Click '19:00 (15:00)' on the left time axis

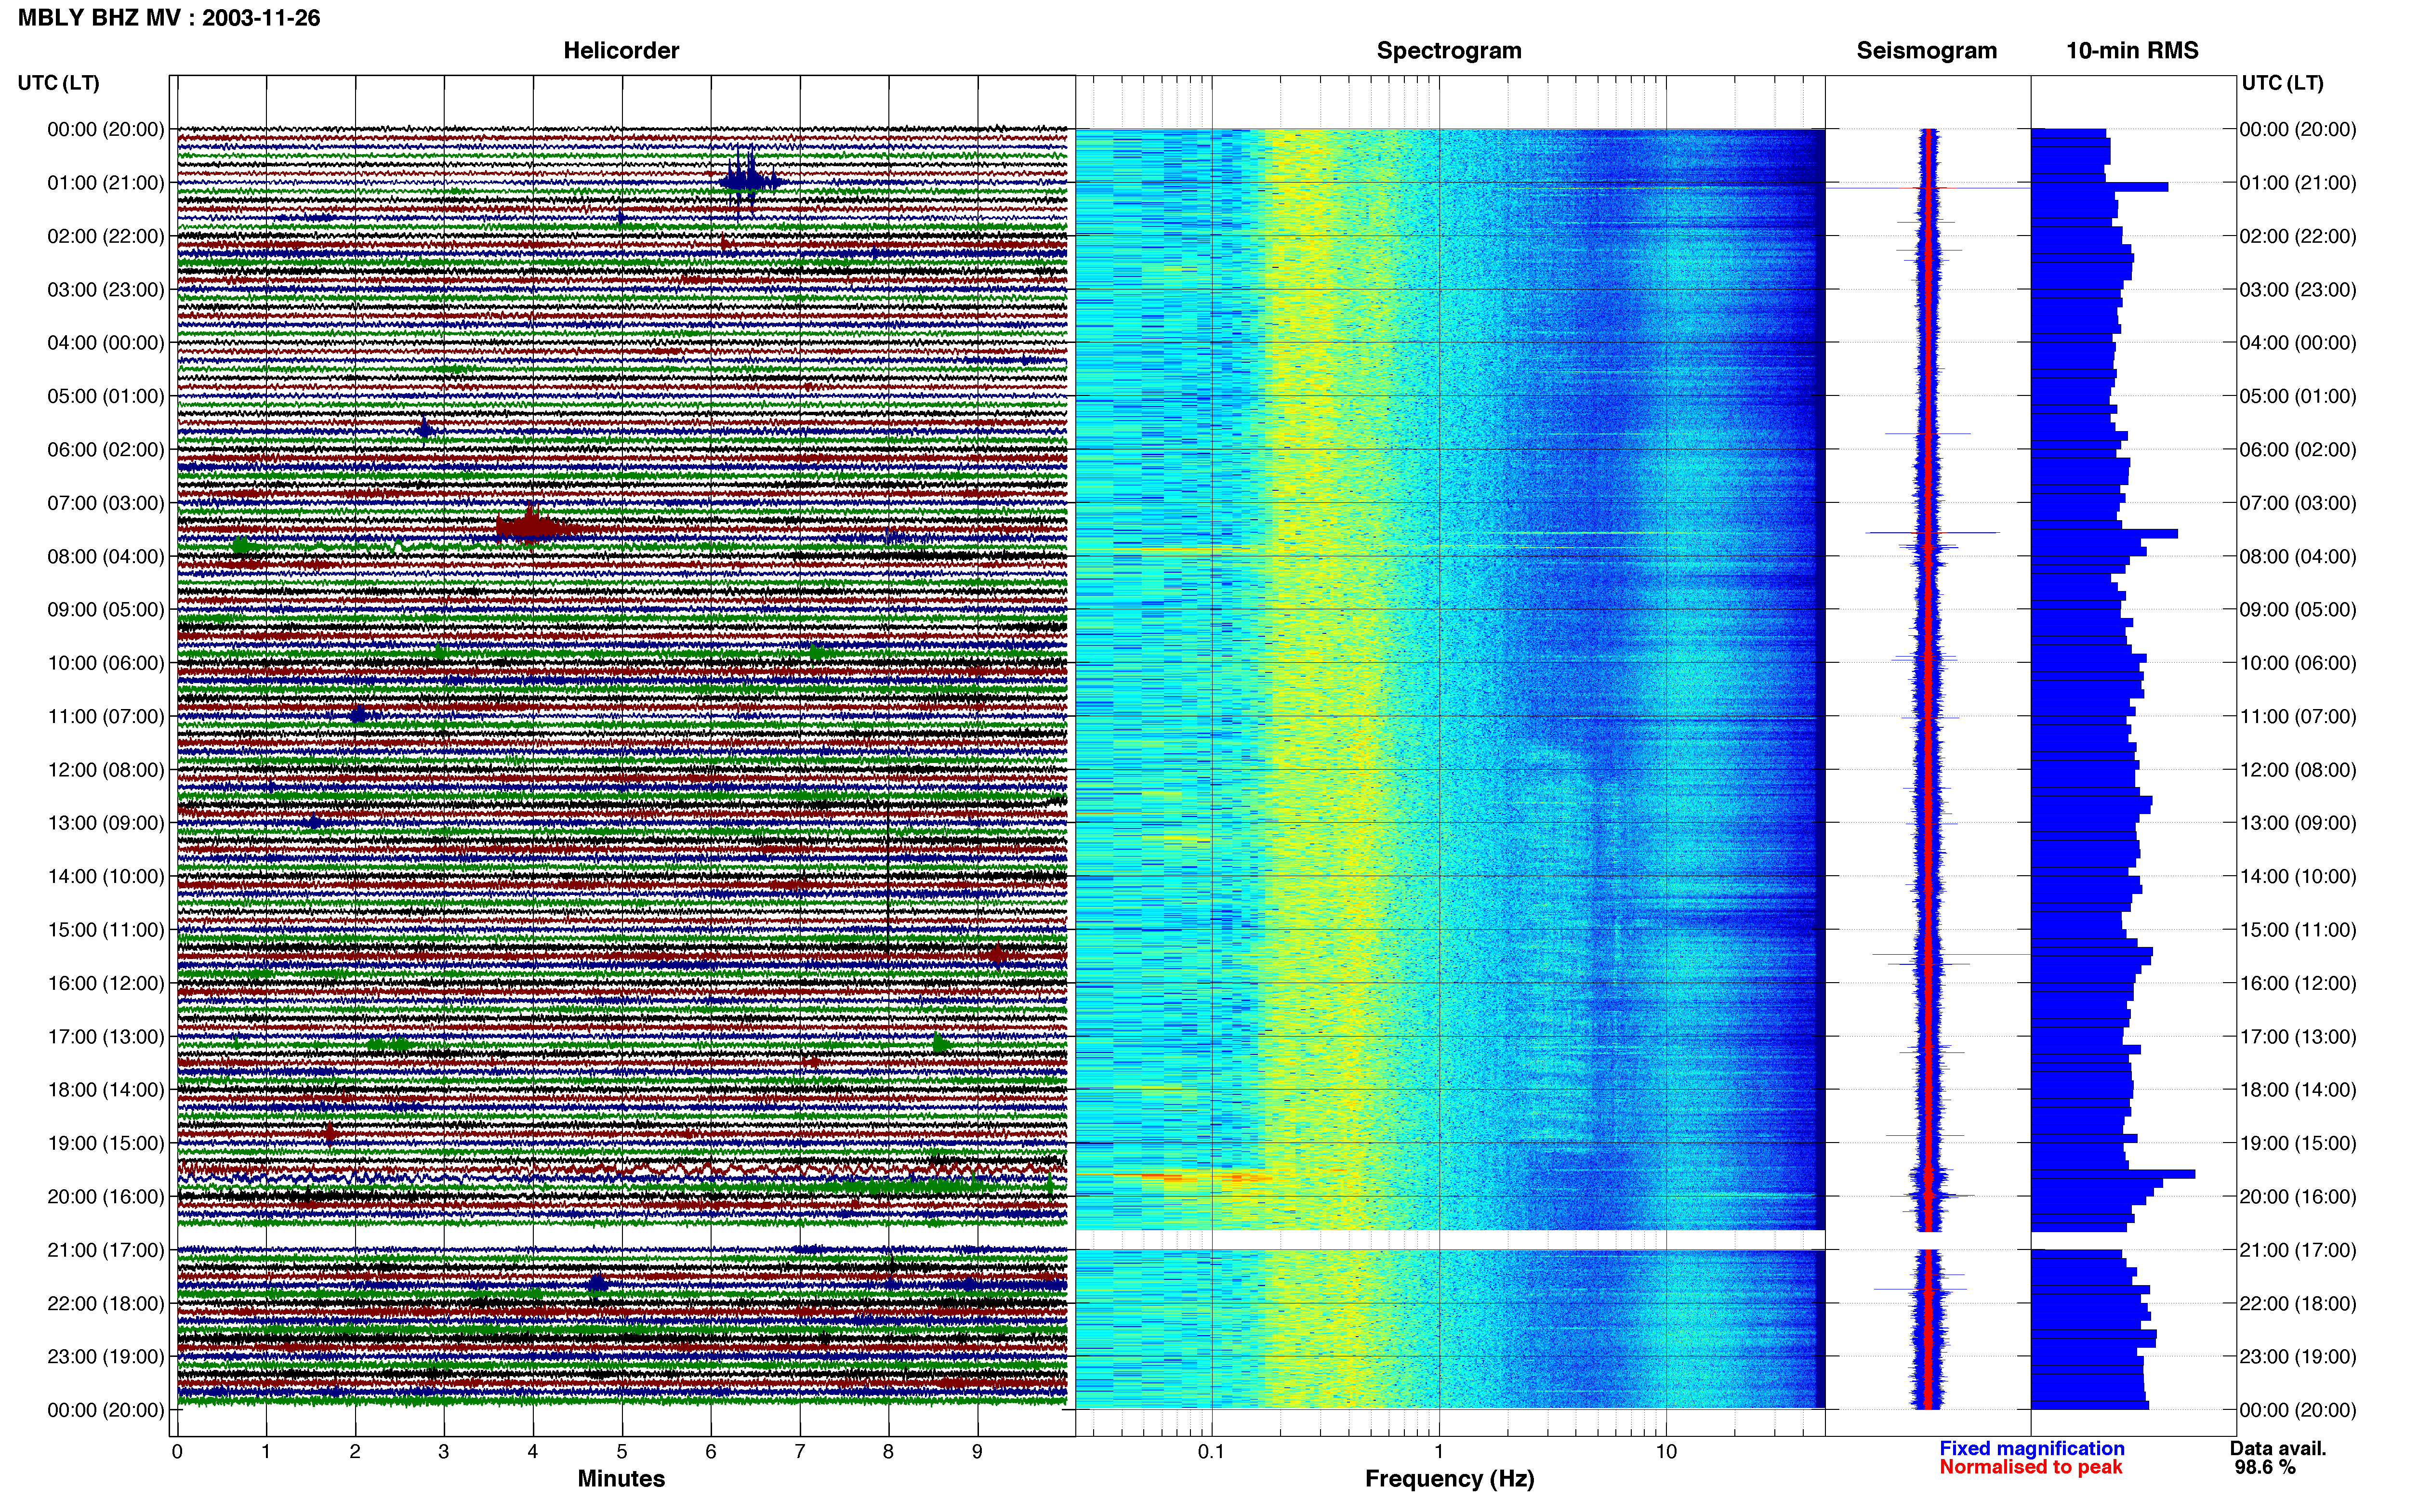pyautogui.click(x=106, y=1143)
